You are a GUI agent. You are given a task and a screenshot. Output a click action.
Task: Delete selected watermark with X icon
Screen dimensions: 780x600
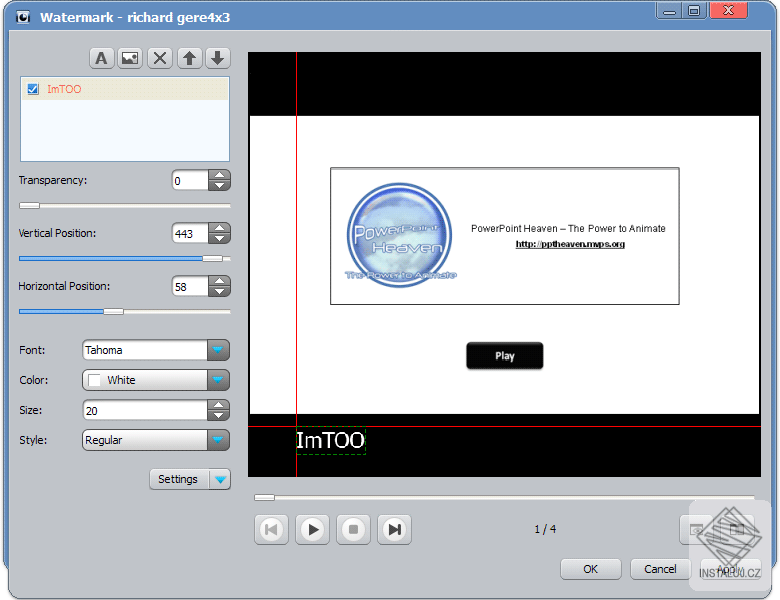tap(160, 58)
